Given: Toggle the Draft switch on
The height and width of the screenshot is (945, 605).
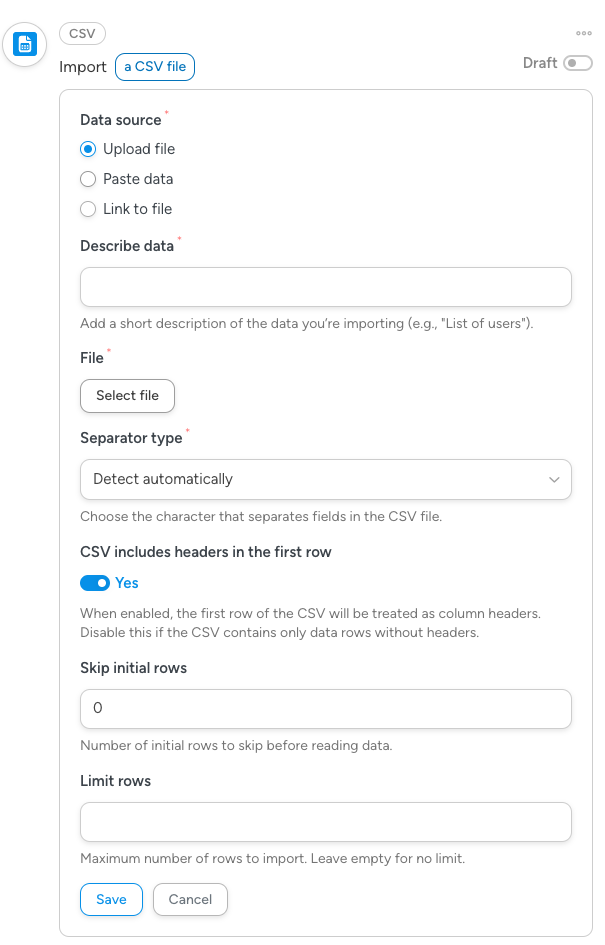Looking at the screenshot, I should (578, 63).
